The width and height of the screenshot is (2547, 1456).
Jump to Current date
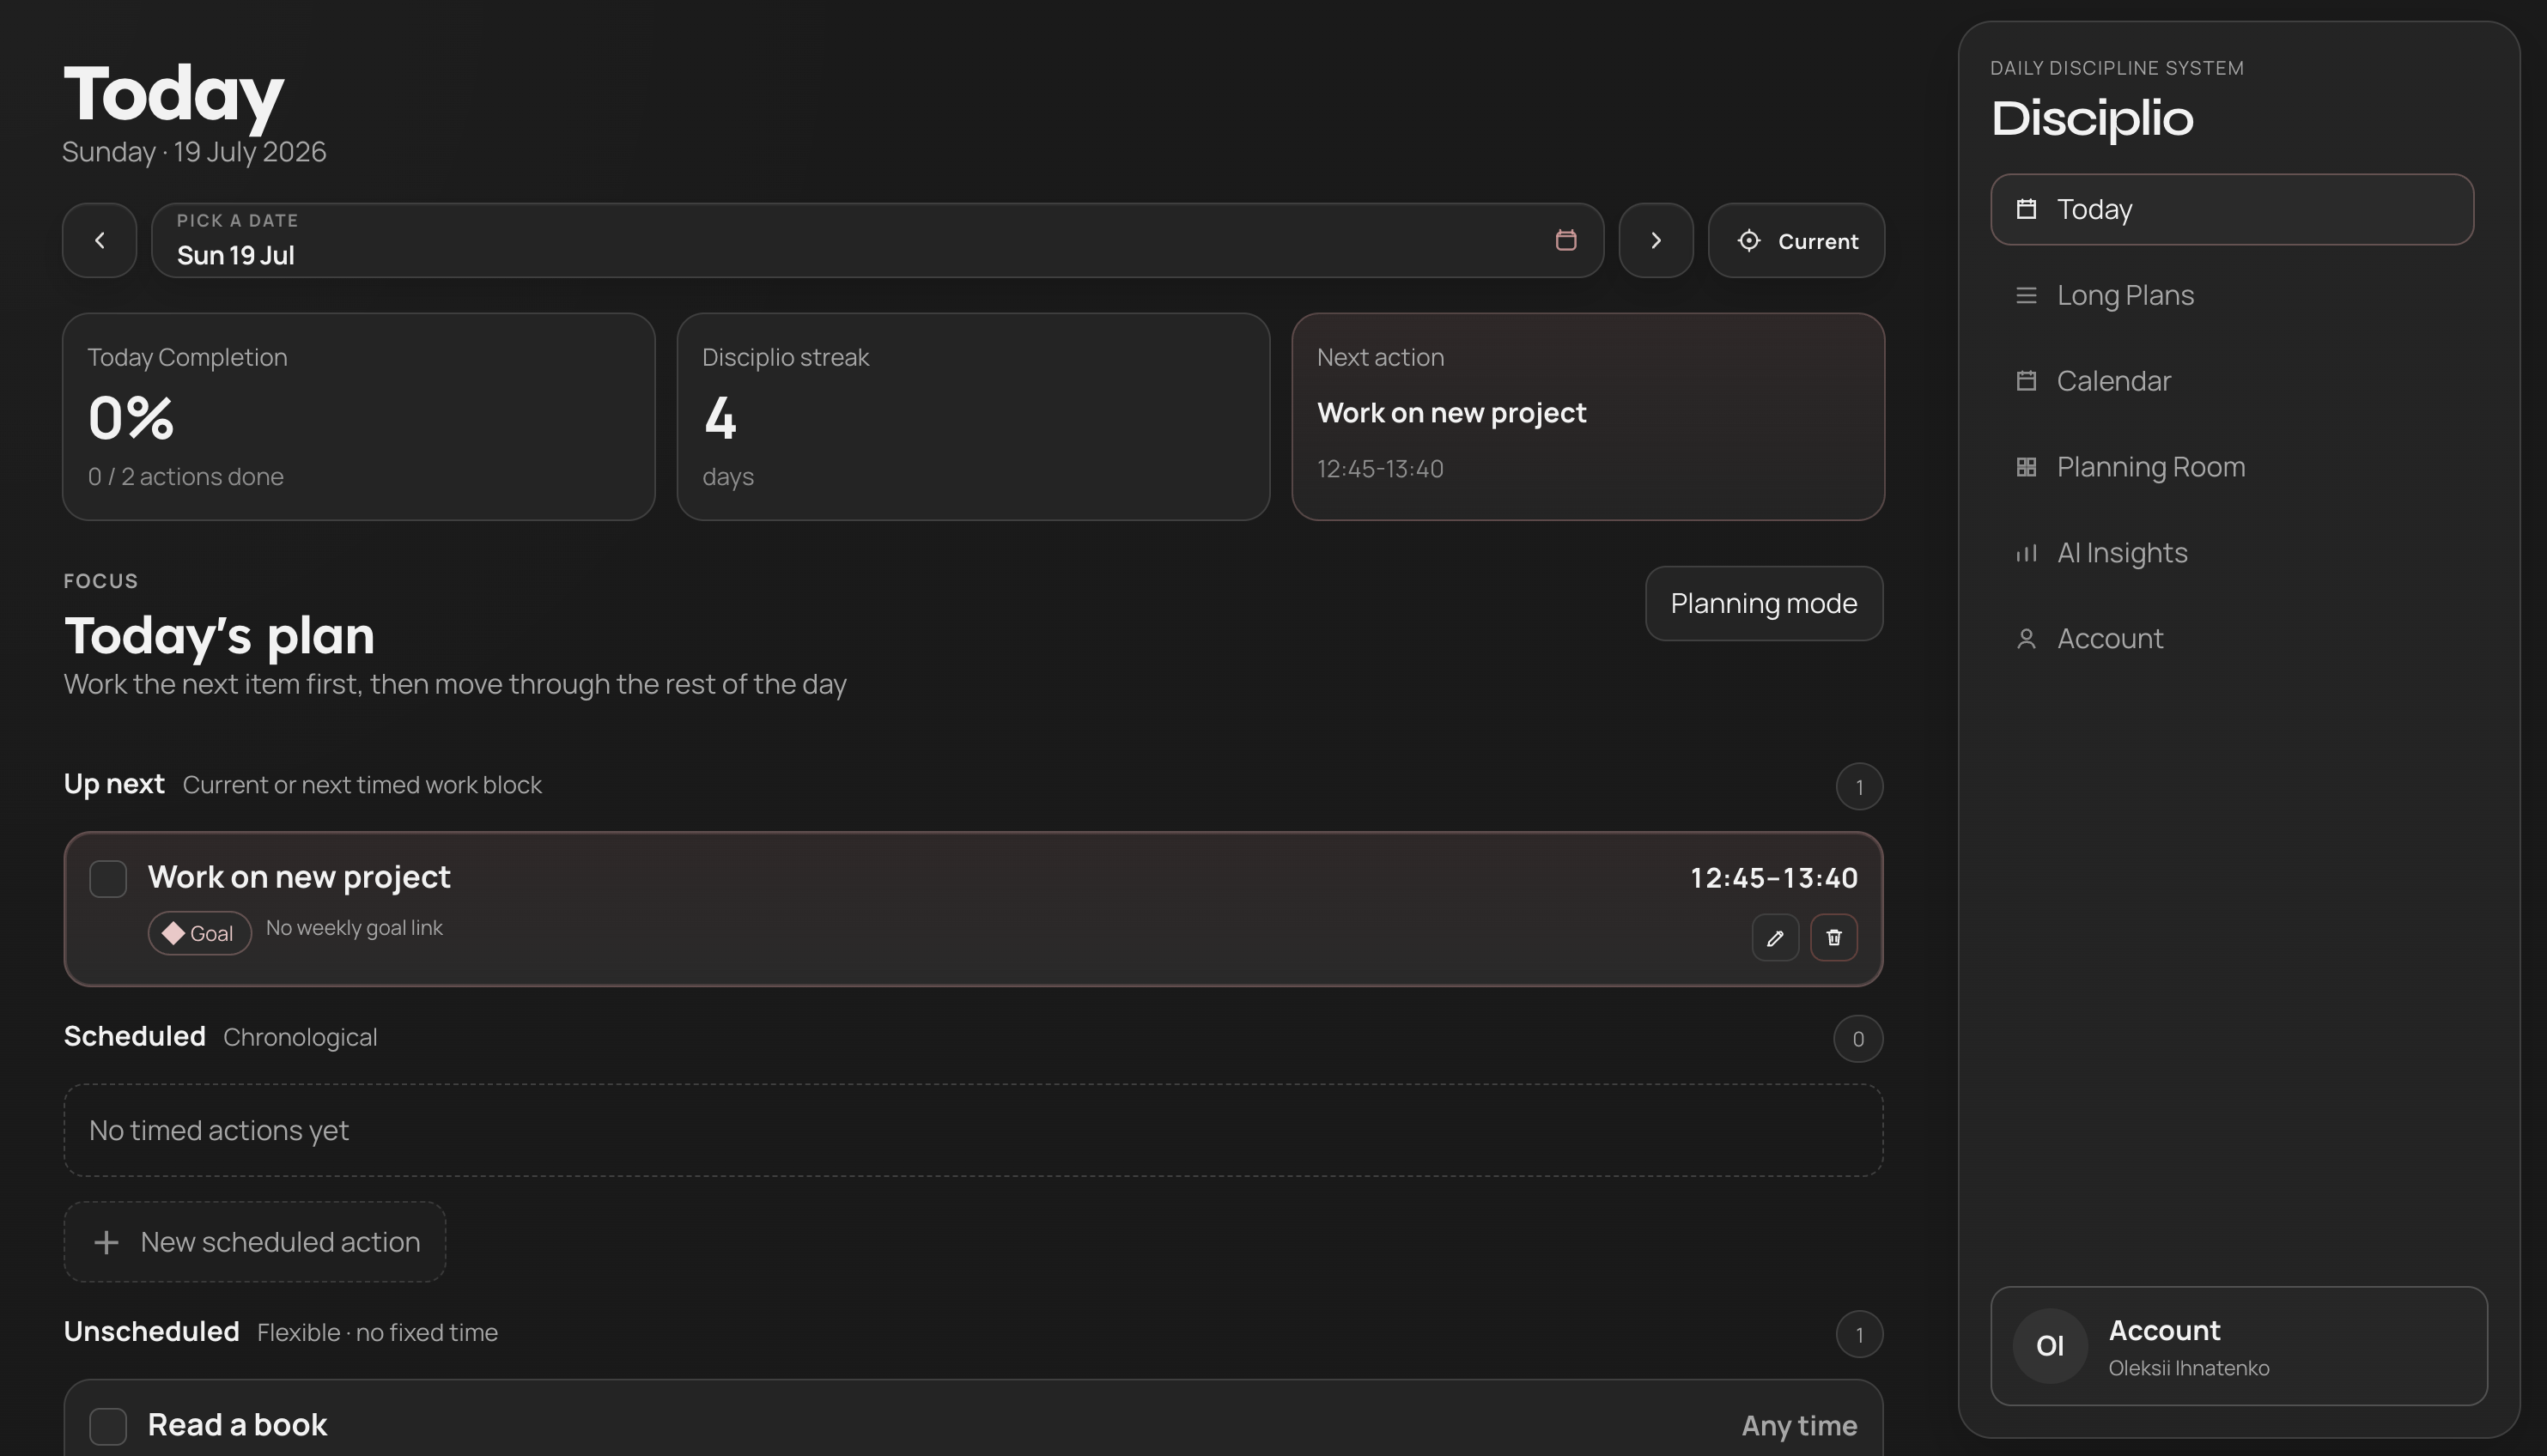pyautogui.click(x=1796, y=240)
